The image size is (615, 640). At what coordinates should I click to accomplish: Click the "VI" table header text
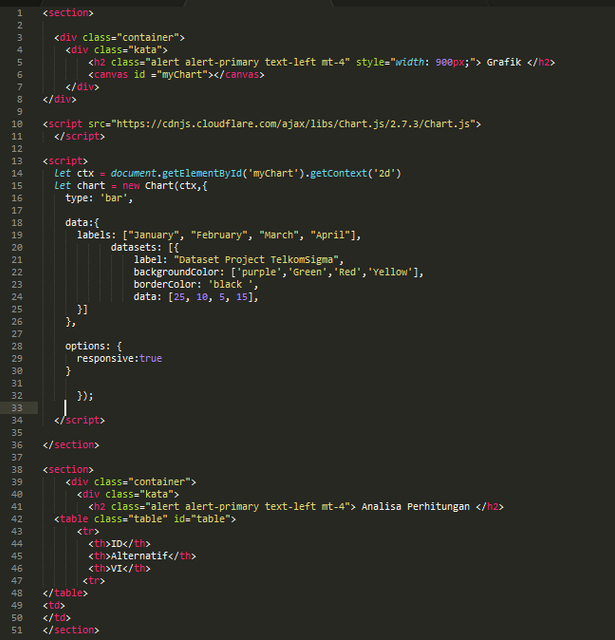pyautogui.click(x=117, y=568)
